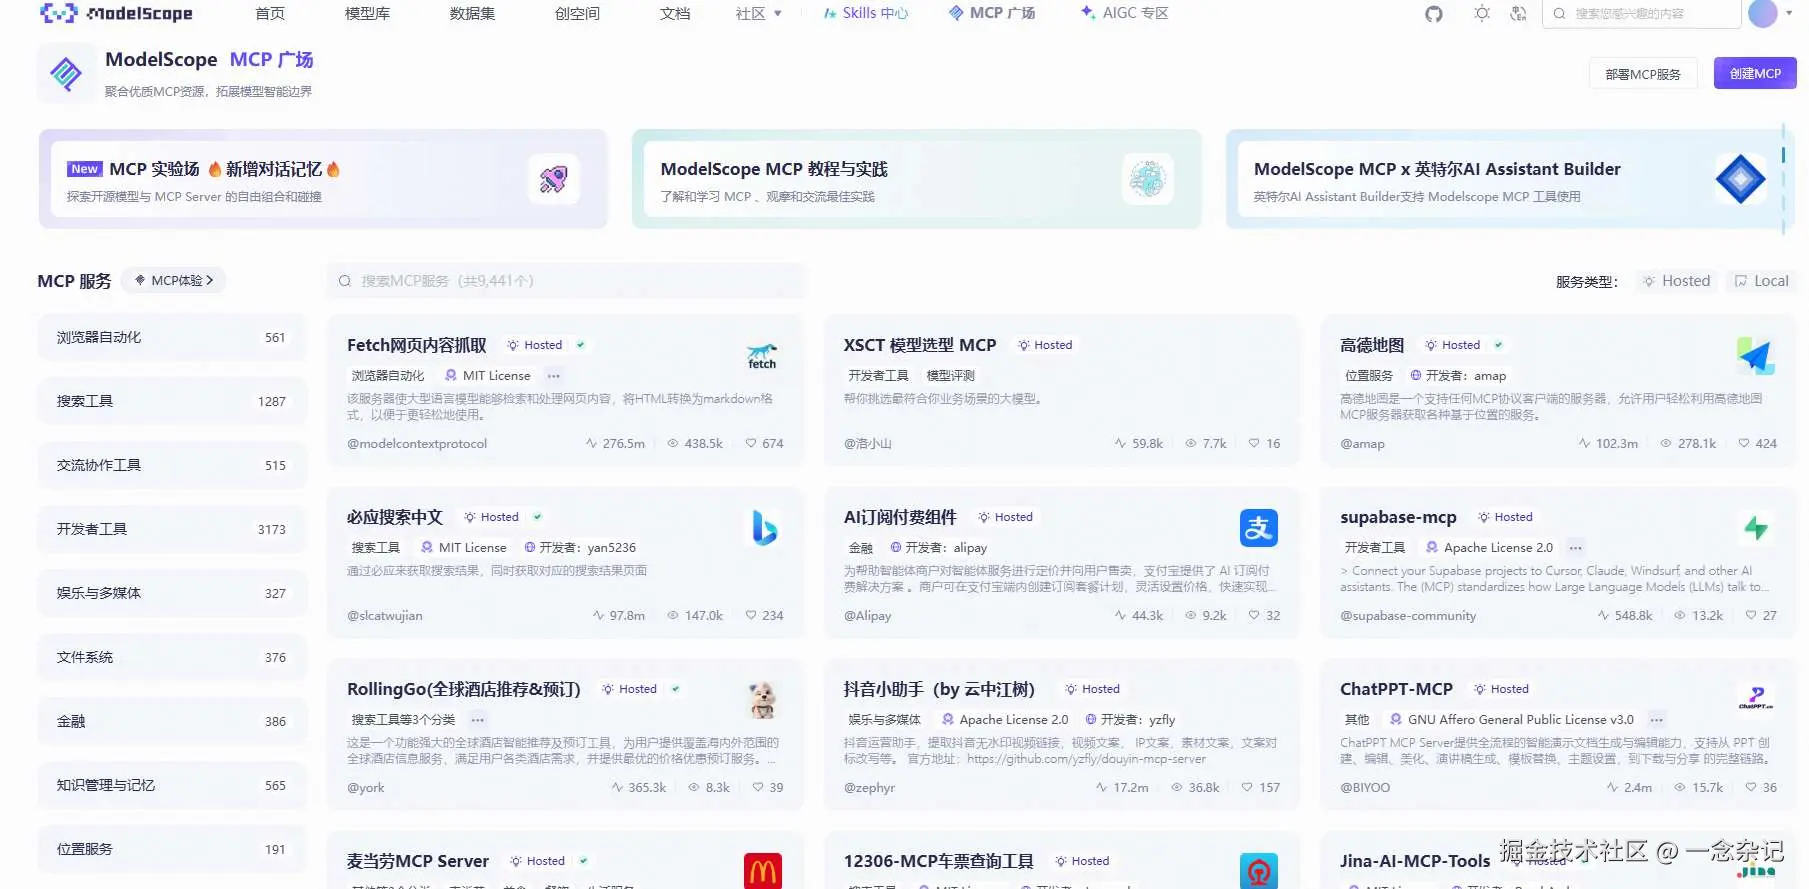This screenshot has height=889, width=1809.
Task: Click the like heart on Fetch网页内容抓取 card
Action: coord(751,443)
